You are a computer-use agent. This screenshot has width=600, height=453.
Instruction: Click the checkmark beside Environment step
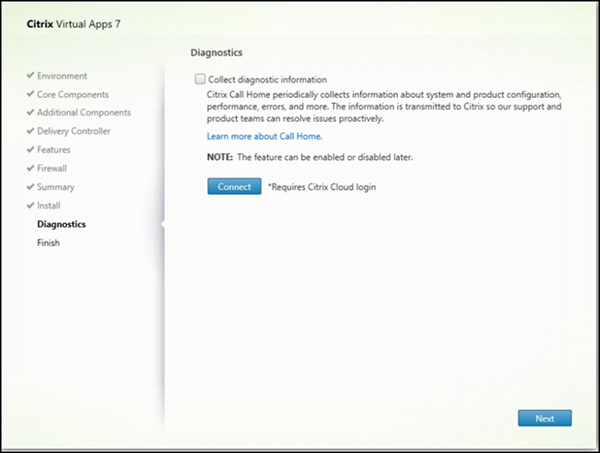[29, 76]
